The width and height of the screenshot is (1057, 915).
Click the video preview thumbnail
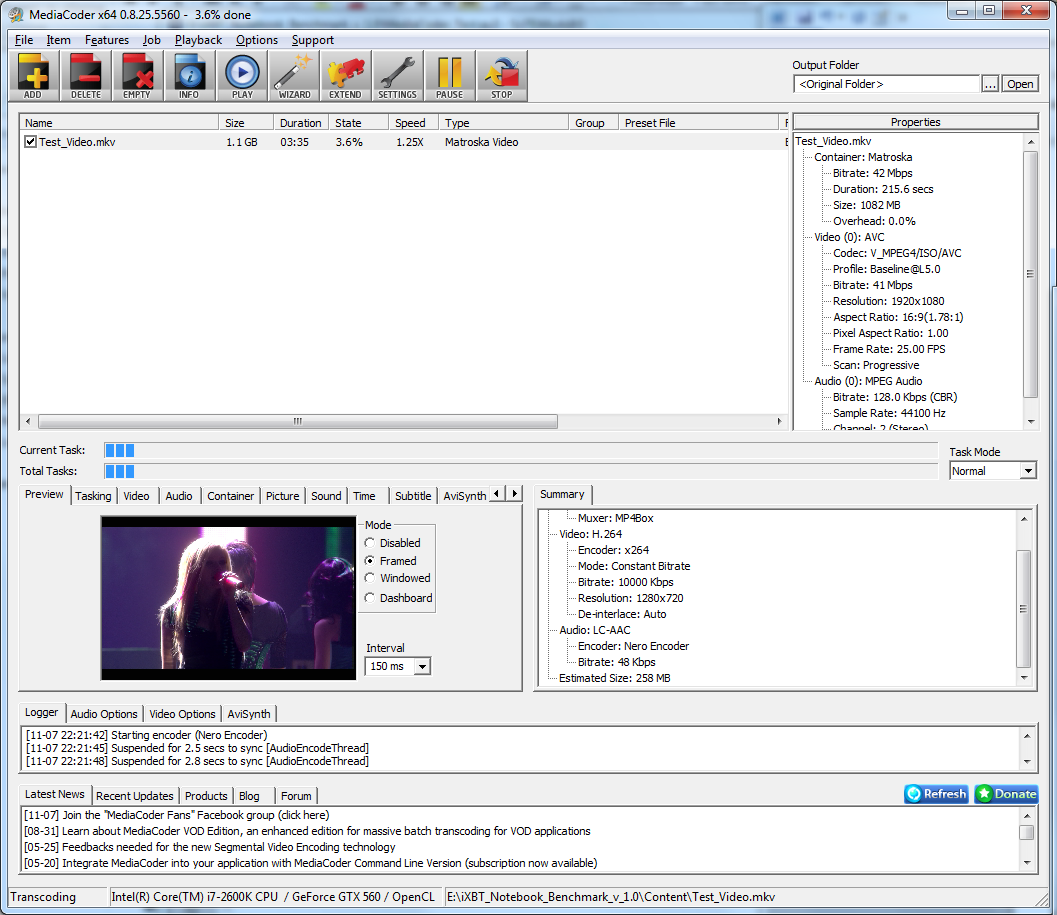click(x=229, y=598)
